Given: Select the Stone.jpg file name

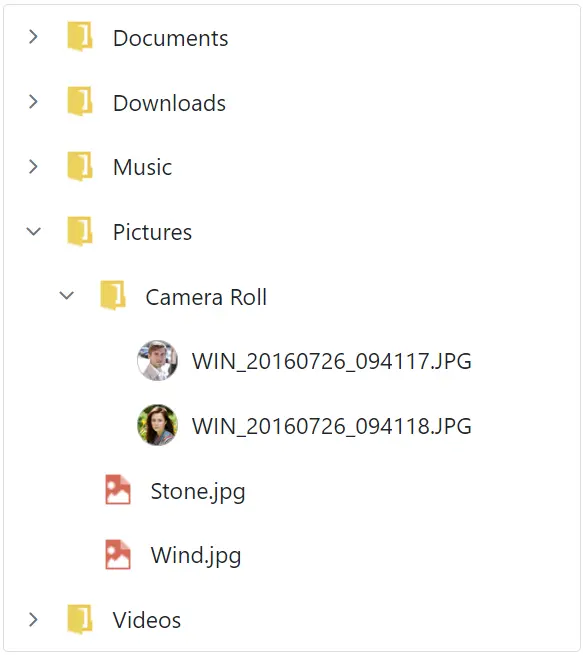Looking at the screenshot, I should pyautogui.click(x=198, y=492).
